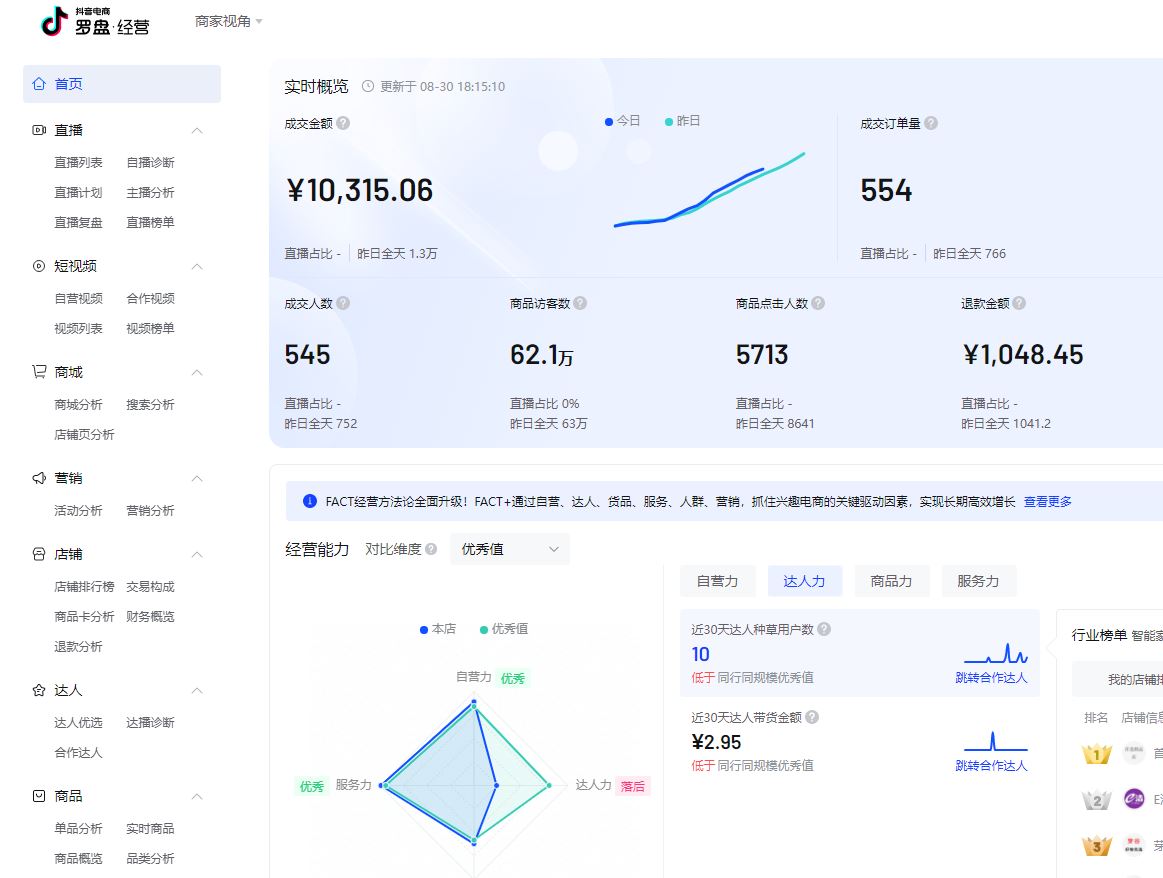Open 首页 in the sidebar
Viewport: 1163px width, 878px height.
pos(122,84)
